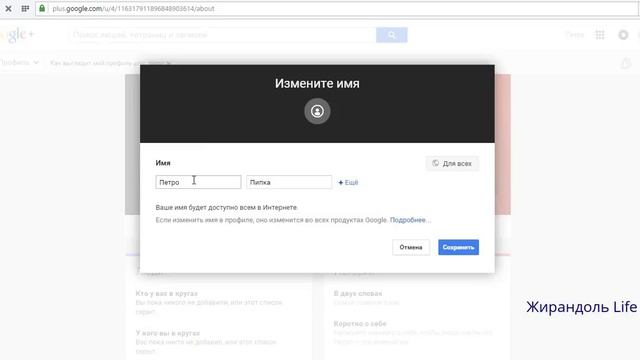Click the address bar URL
Viewport: 640px width, 360px height.
coord(133,9)
